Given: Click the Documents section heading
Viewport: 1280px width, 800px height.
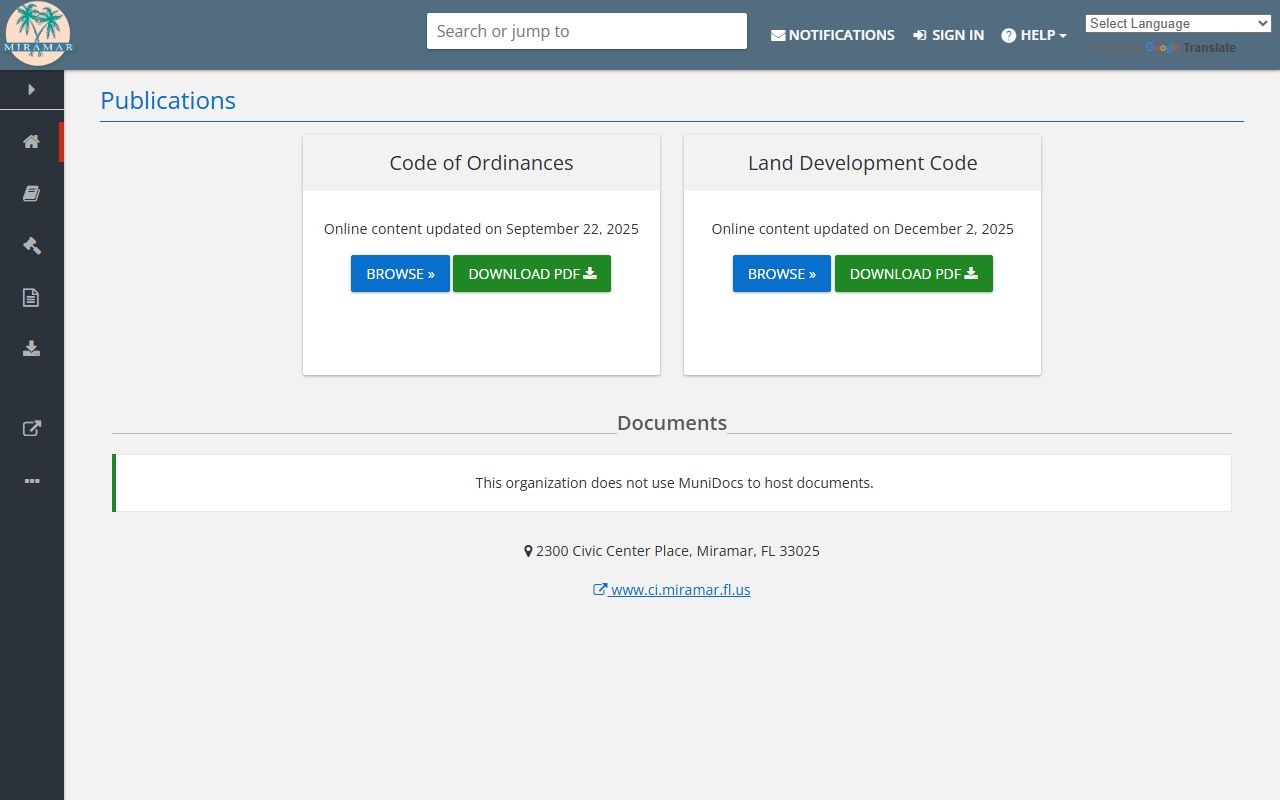Looking at the screenshot, I should click(x=672, y=423).
